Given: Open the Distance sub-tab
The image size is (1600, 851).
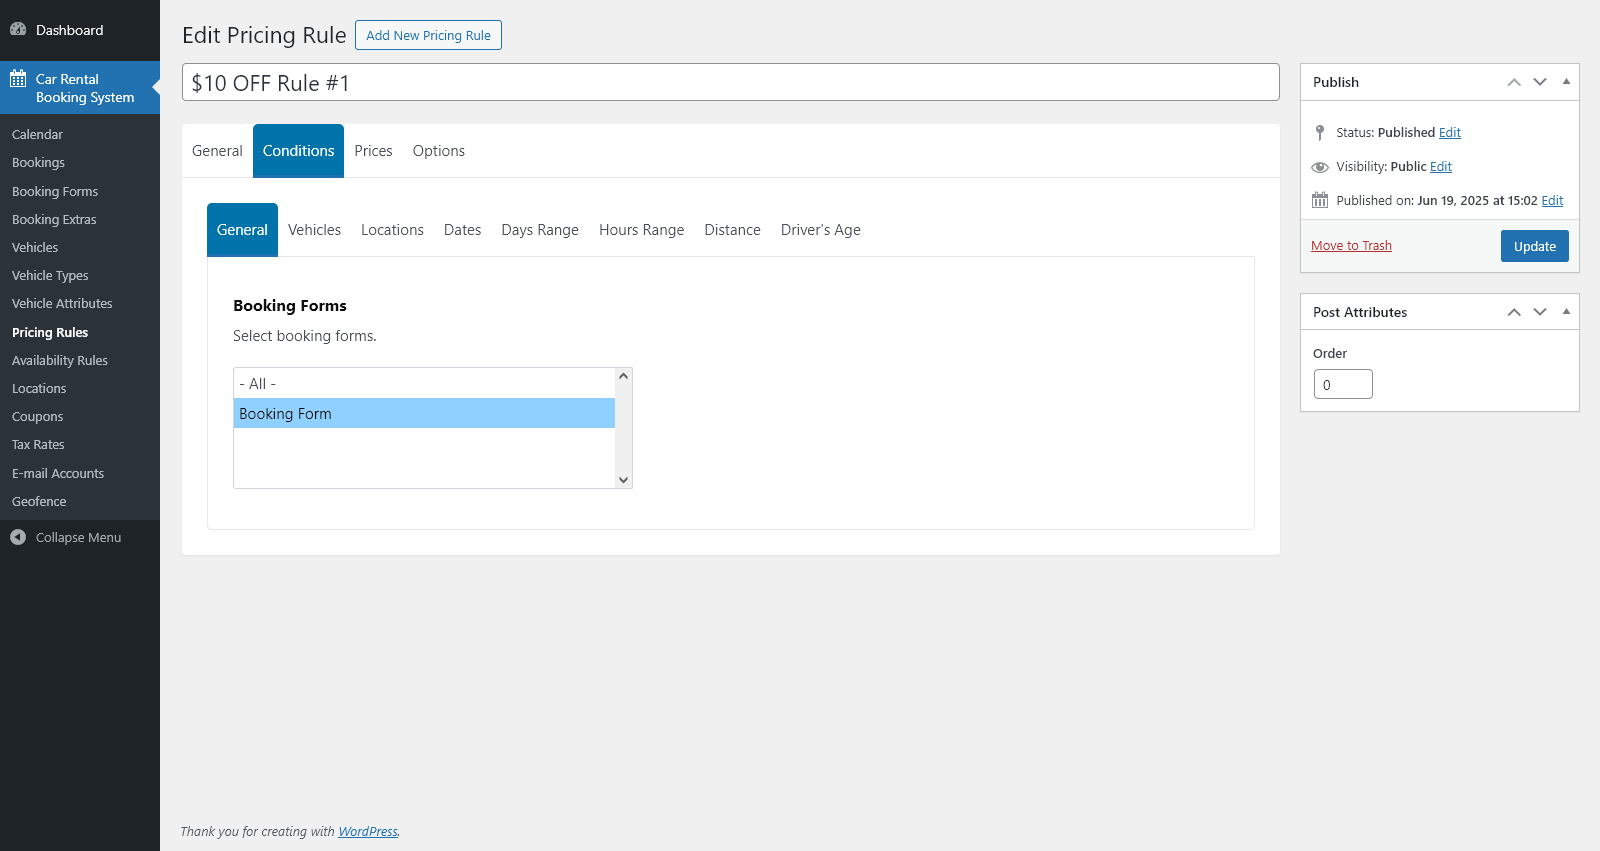Looking at the screenshot, I should pyautogui.click(x=732, y=230).
